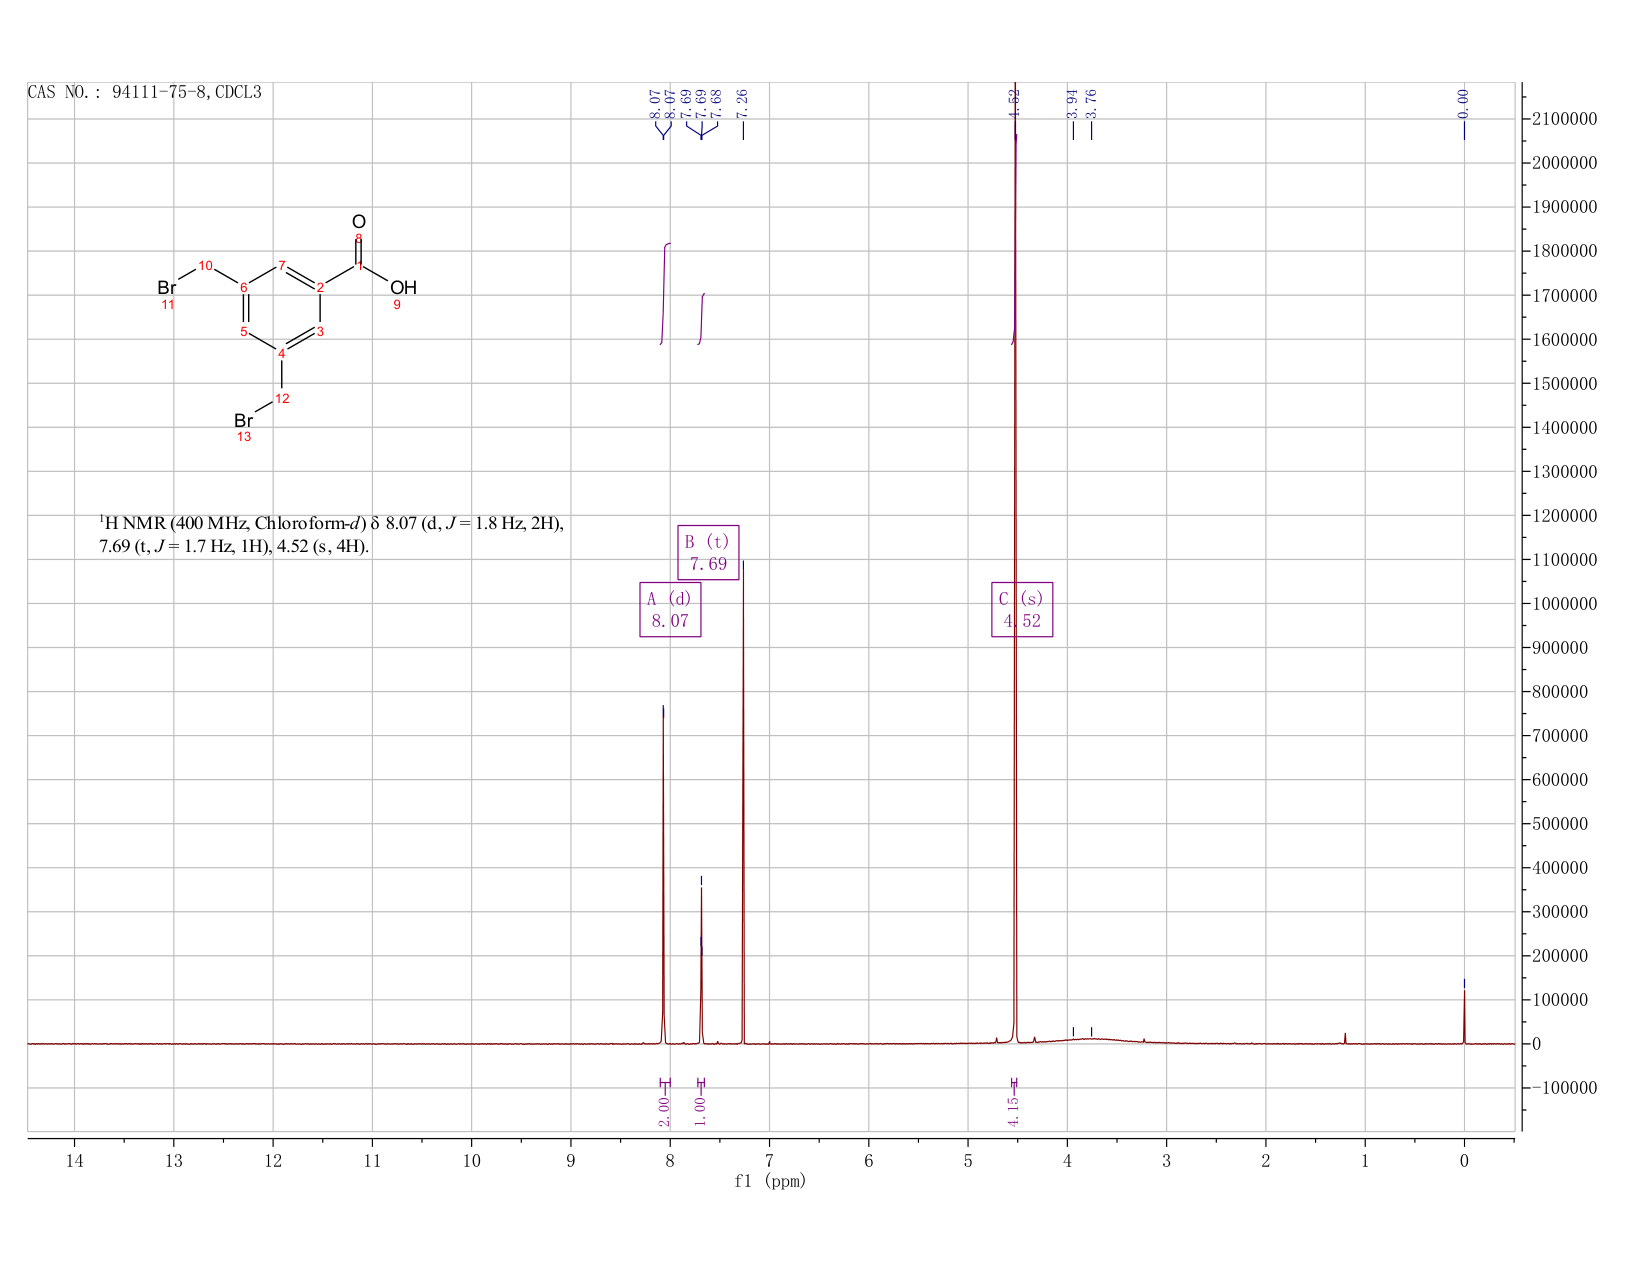This screenshot has width=1650, height=1275.
Task: Click the 1500000 intensity axis label
Action: pos(1564,384)
